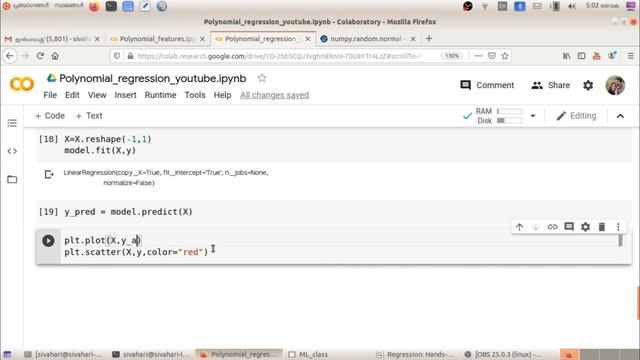This screenshot has height=360, width=640.
Task: Open more cell actions menu
Action: (x=618, y=227)
